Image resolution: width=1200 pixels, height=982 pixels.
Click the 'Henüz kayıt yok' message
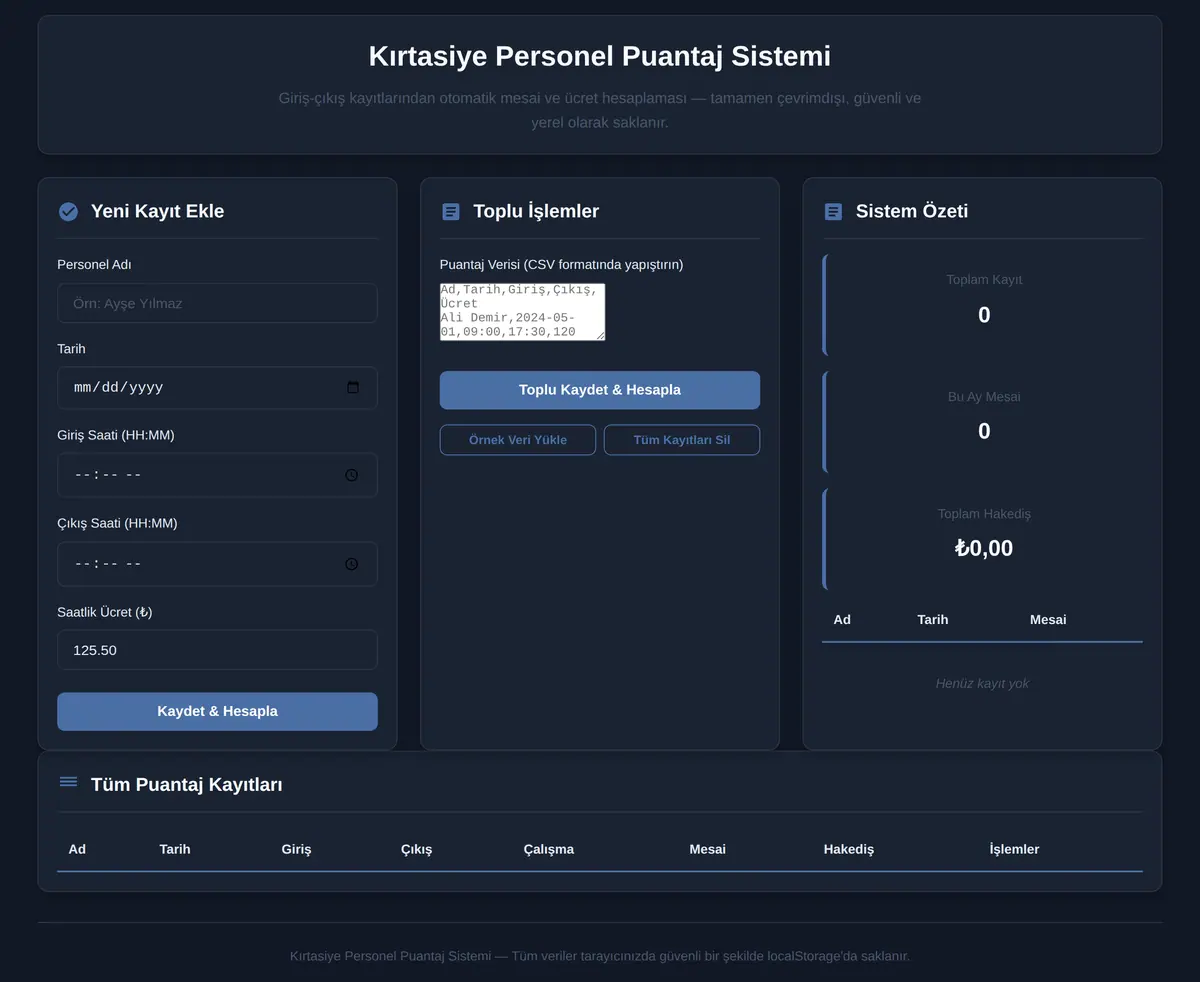[982, 684]
